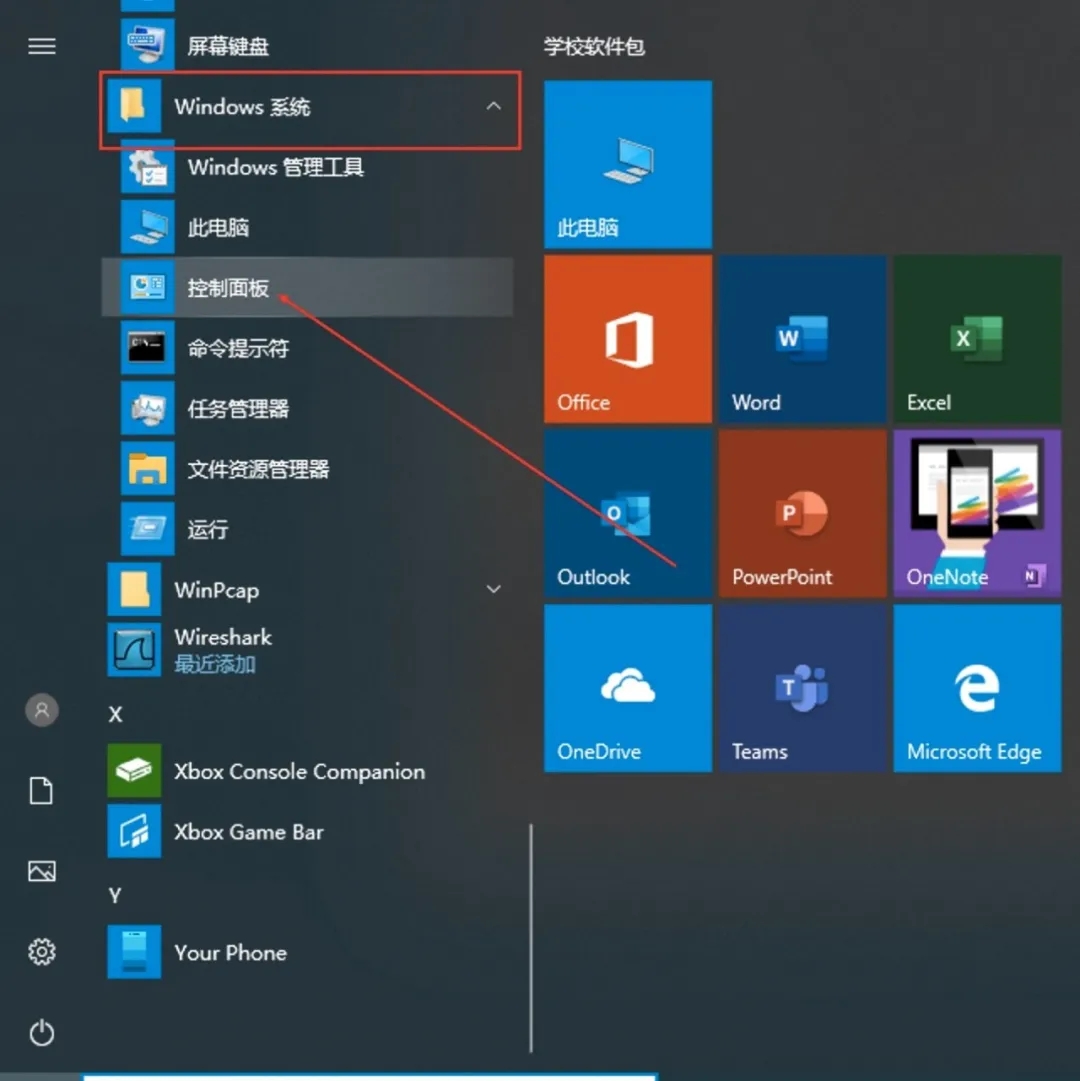Open Settings via the gear icon
Image resolution: width=1080 pixels, height=1081 pixels.
(42, 951)
